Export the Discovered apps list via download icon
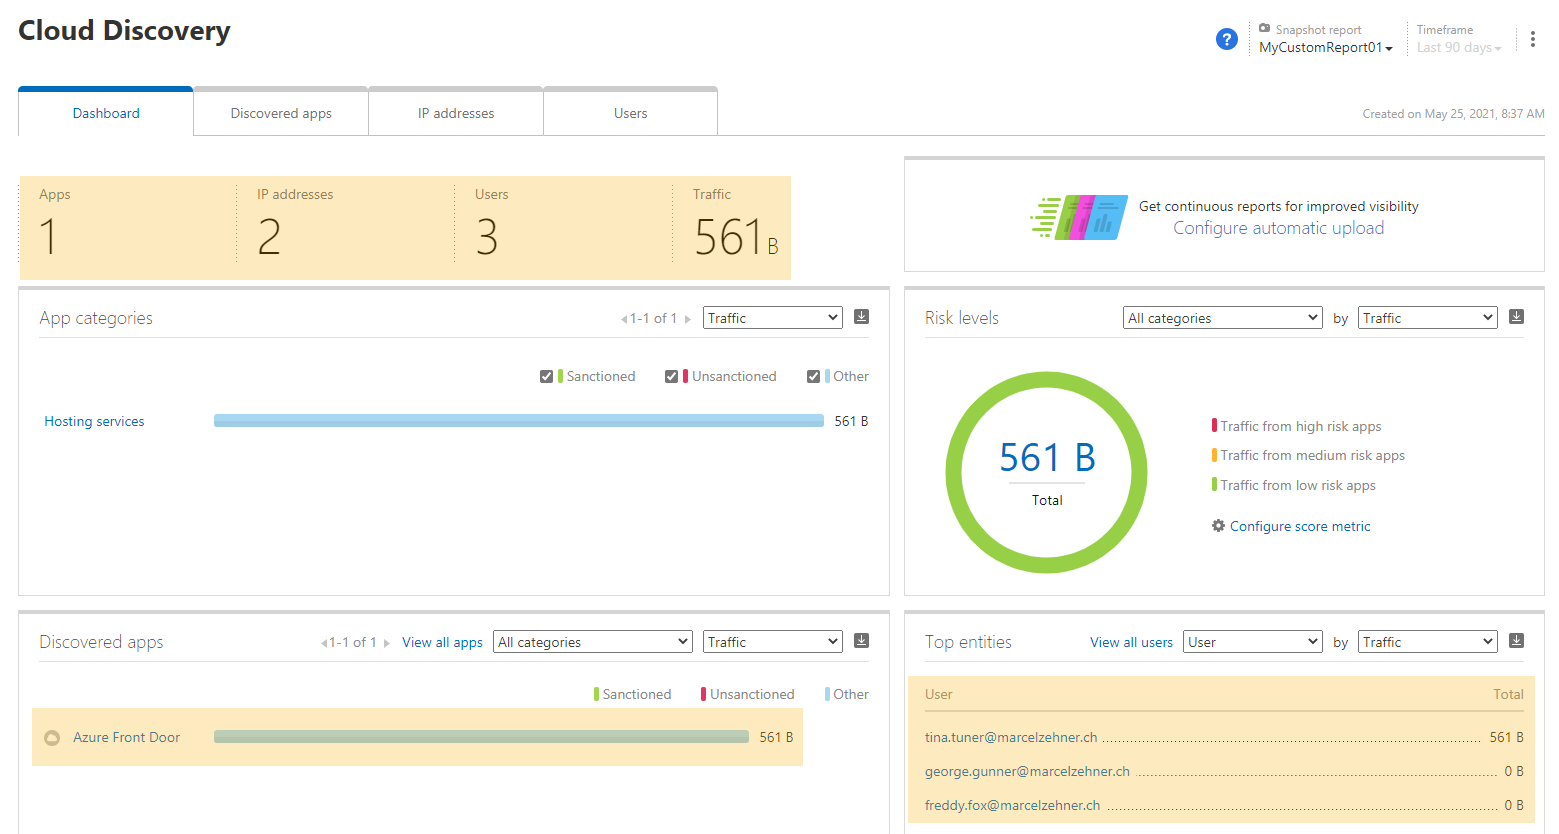1559x834 pixels. point(861,641)
